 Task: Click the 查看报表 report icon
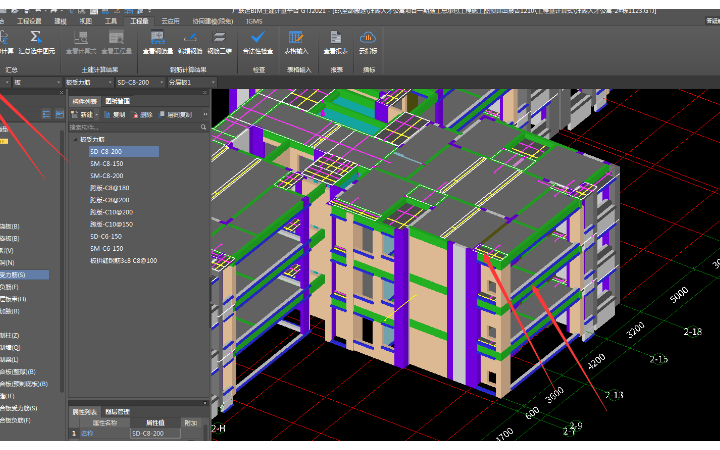click(336, 38)
